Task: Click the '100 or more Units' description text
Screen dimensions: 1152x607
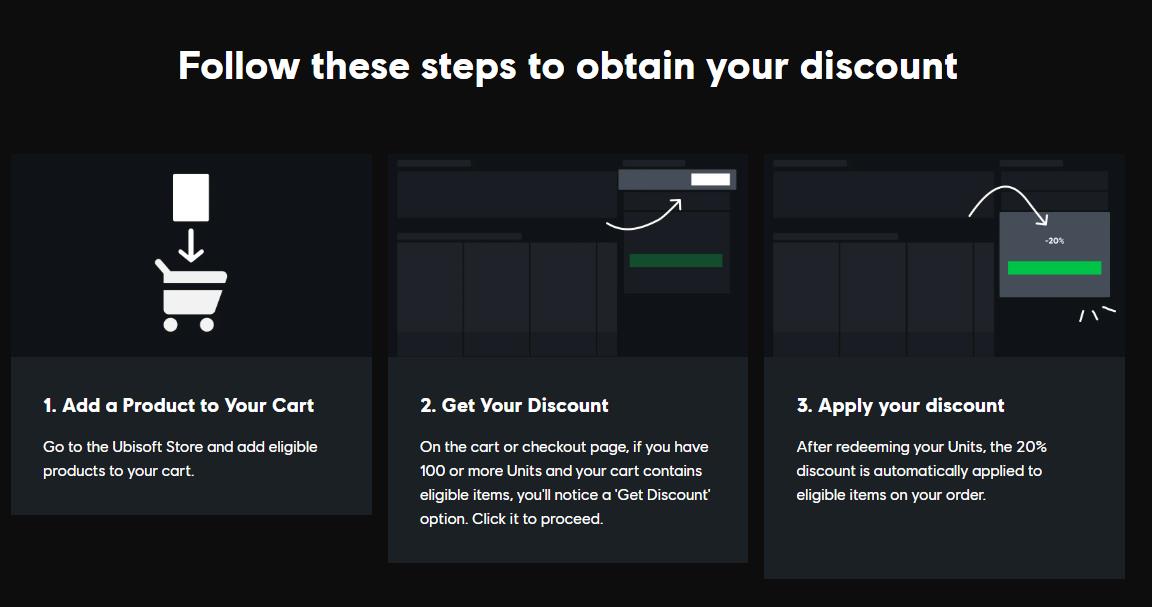Action: pos(565,483)
